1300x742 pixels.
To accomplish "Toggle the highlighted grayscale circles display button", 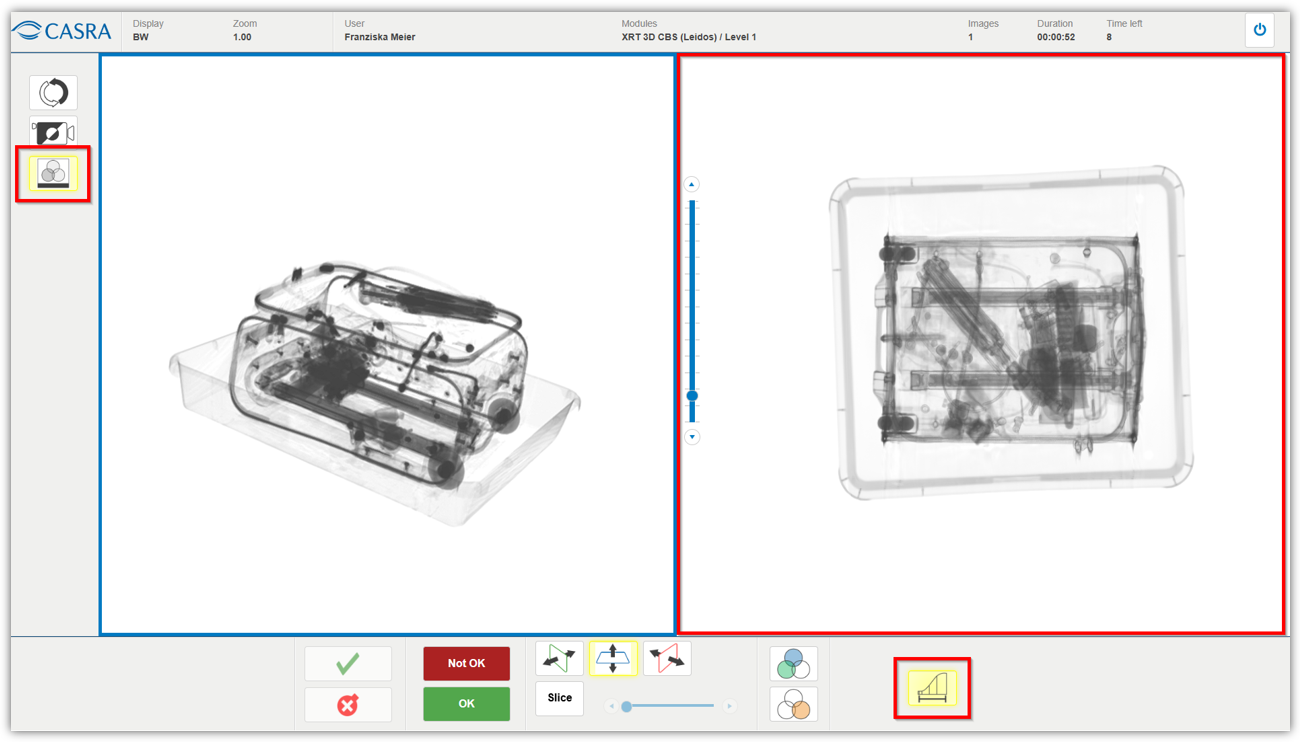I will 53,174.
